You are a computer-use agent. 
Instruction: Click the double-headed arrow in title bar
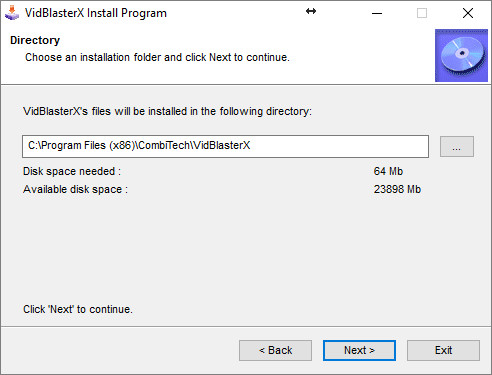pos(311,11)
